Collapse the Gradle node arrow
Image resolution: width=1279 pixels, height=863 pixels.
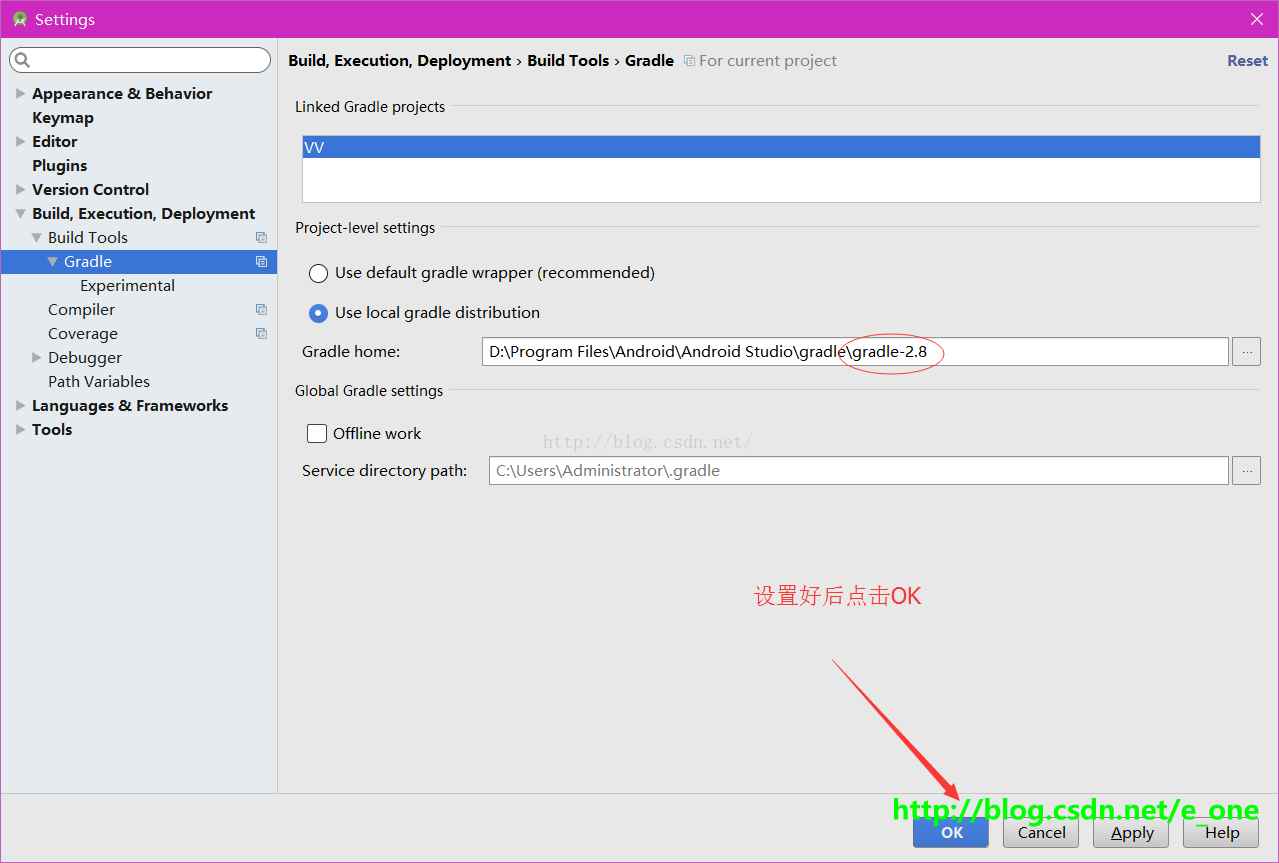pos(53,261)
